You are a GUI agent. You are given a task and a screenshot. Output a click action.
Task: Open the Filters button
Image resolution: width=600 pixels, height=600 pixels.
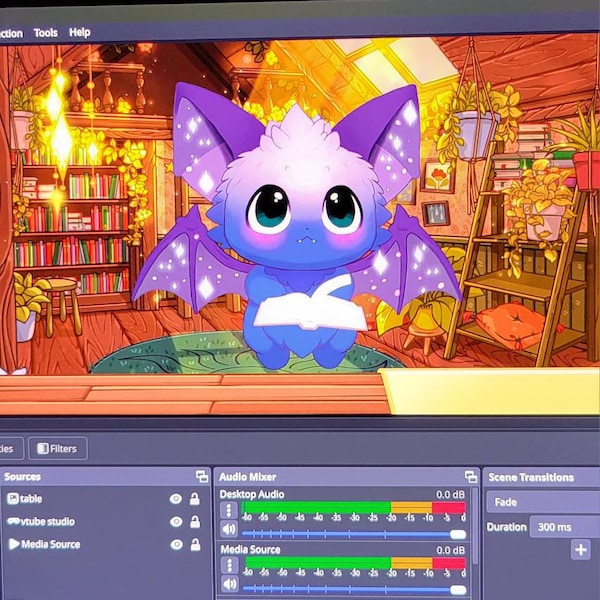coord(58,448)
